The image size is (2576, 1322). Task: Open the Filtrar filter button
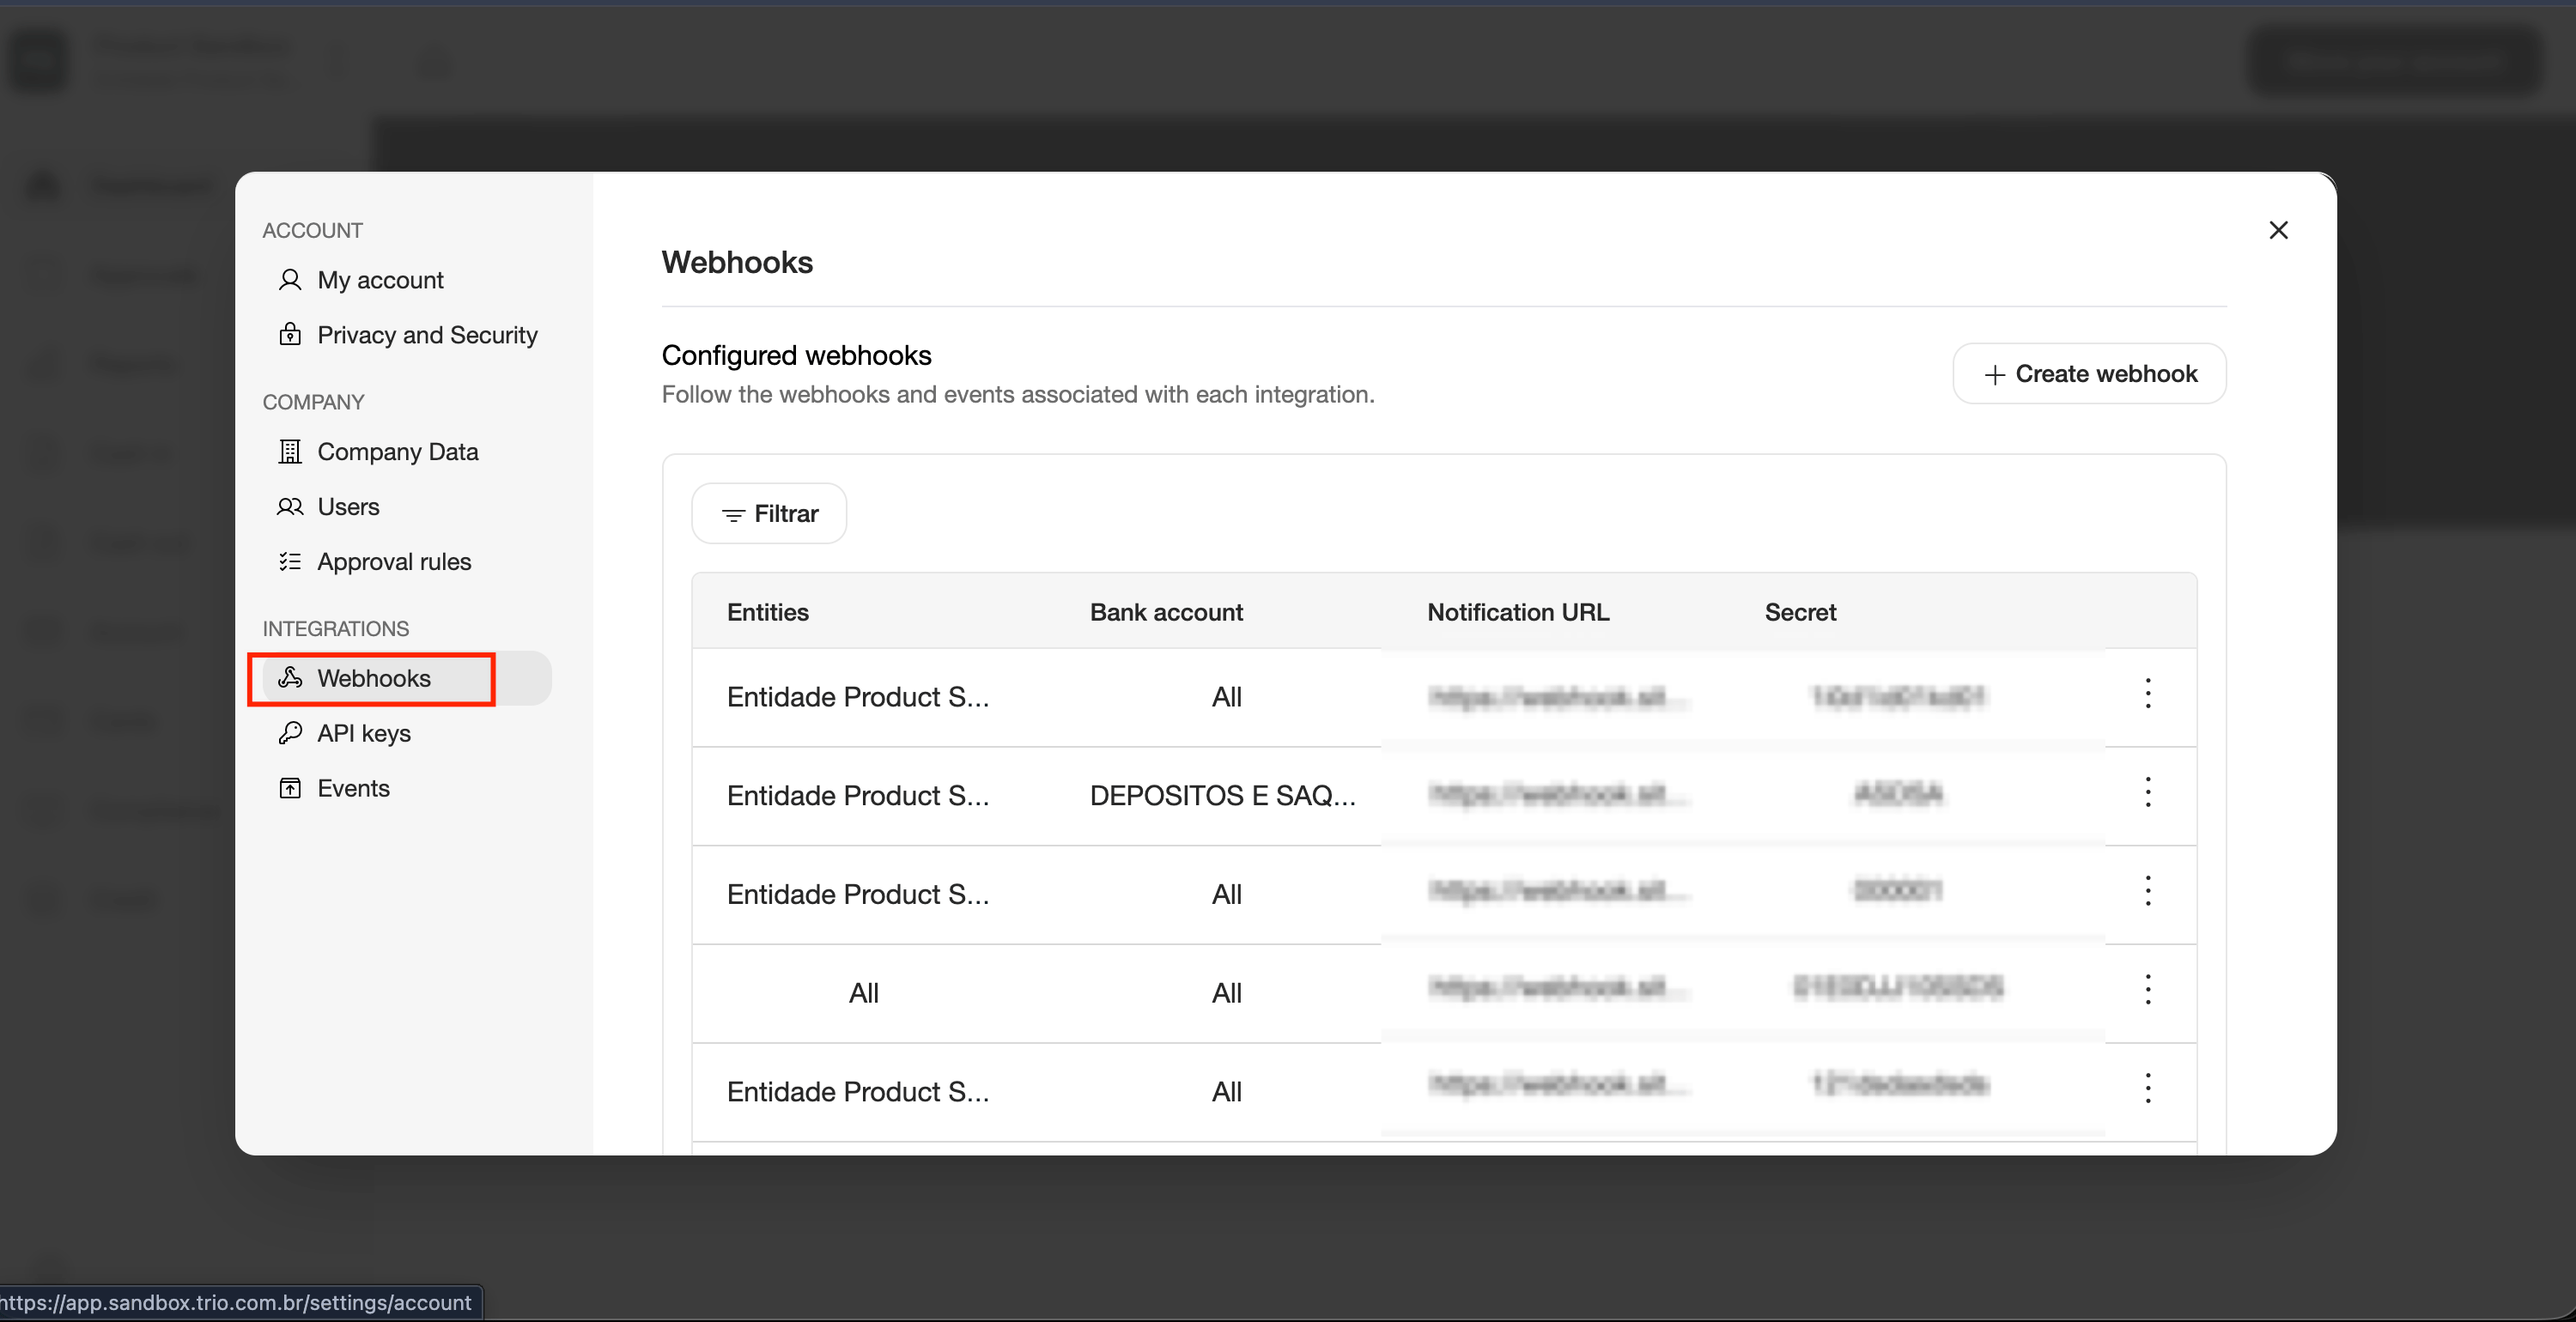(x=769, y=514)
